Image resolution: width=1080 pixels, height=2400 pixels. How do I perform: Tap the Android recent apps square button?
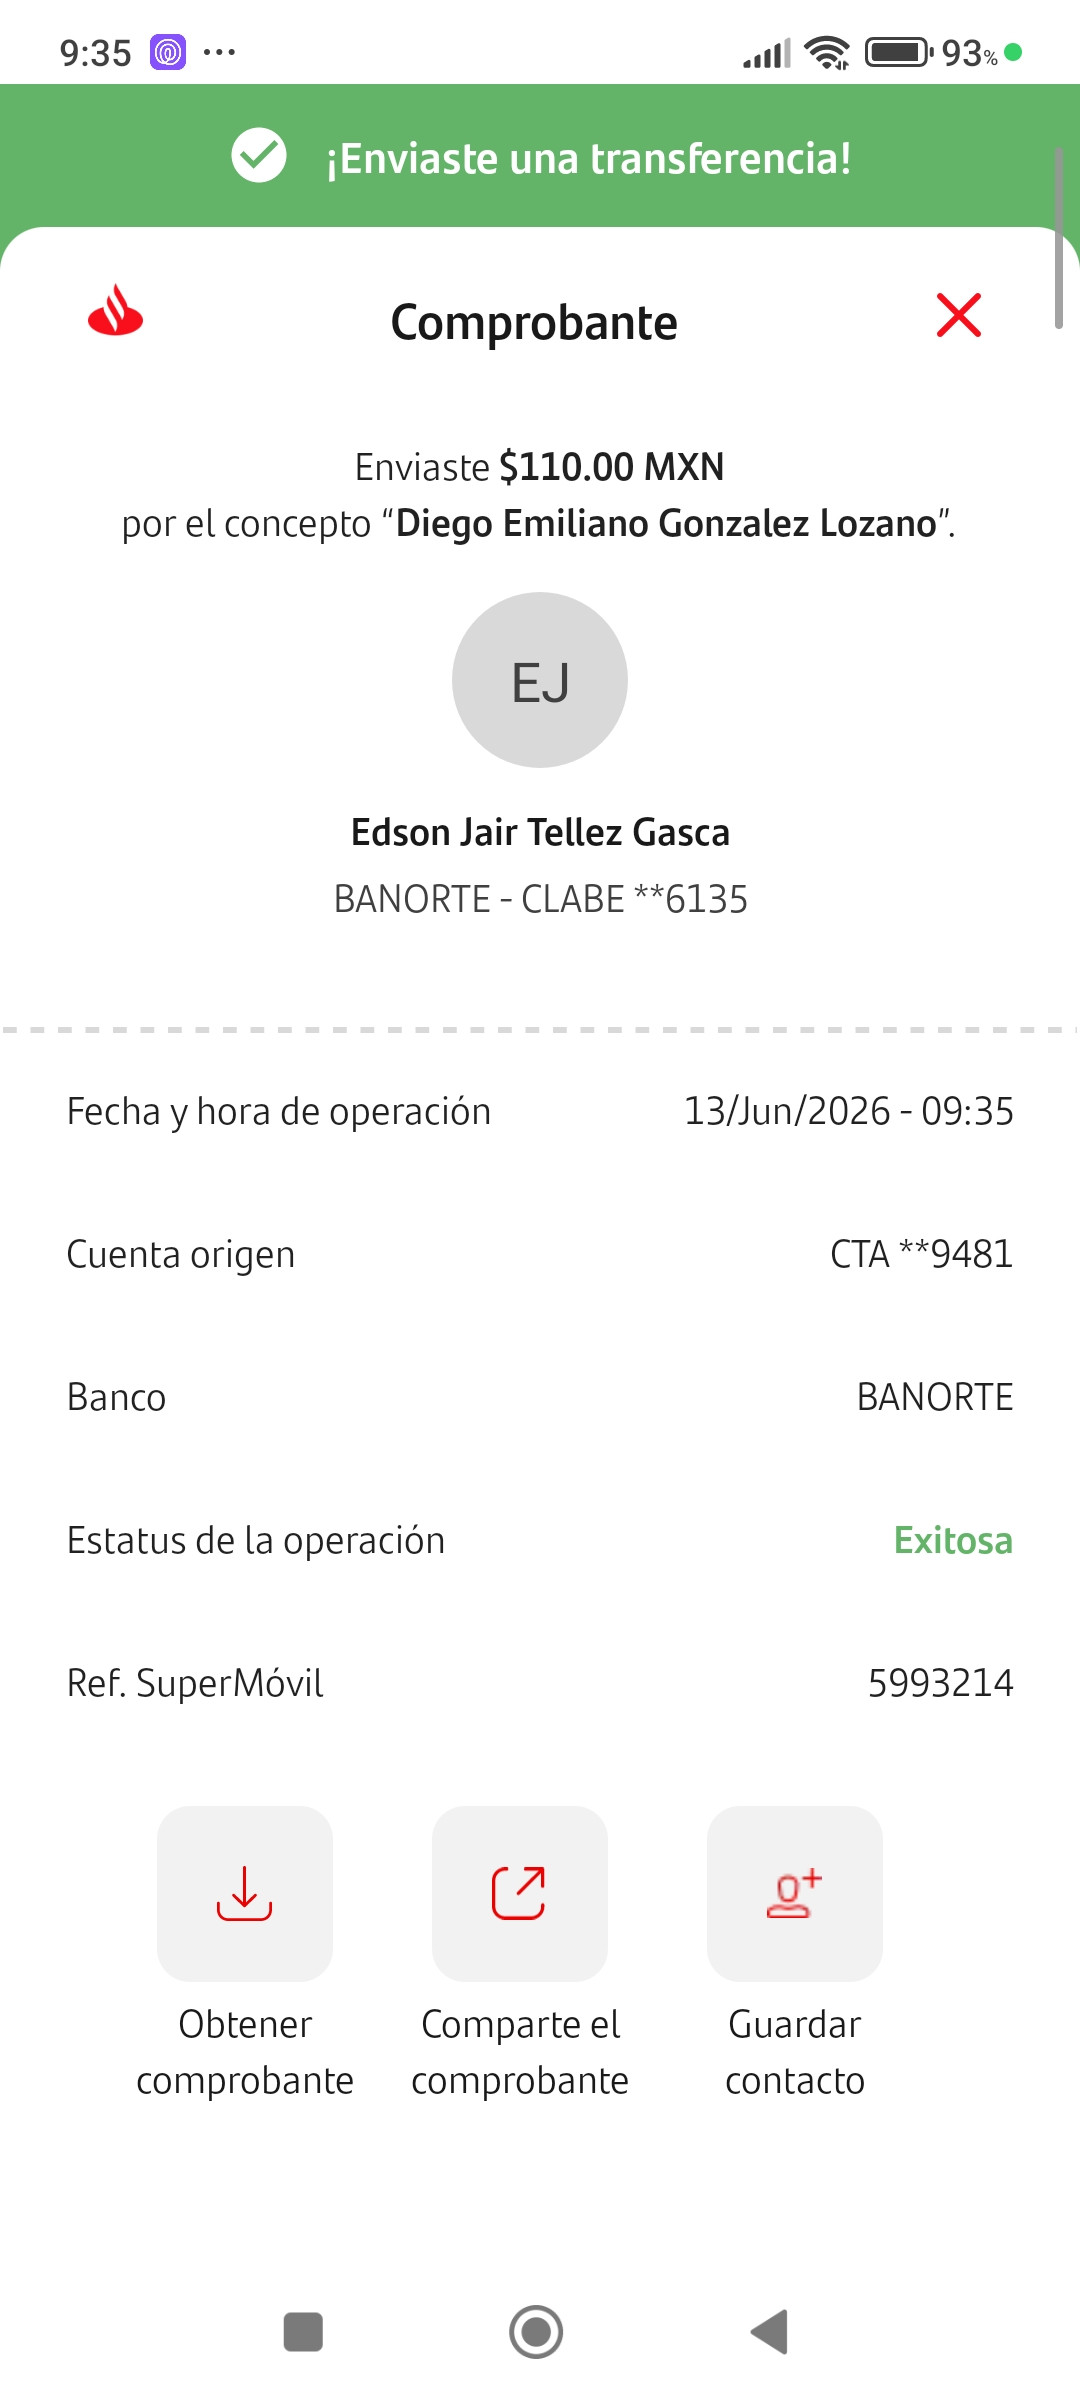coord(303,2332)
